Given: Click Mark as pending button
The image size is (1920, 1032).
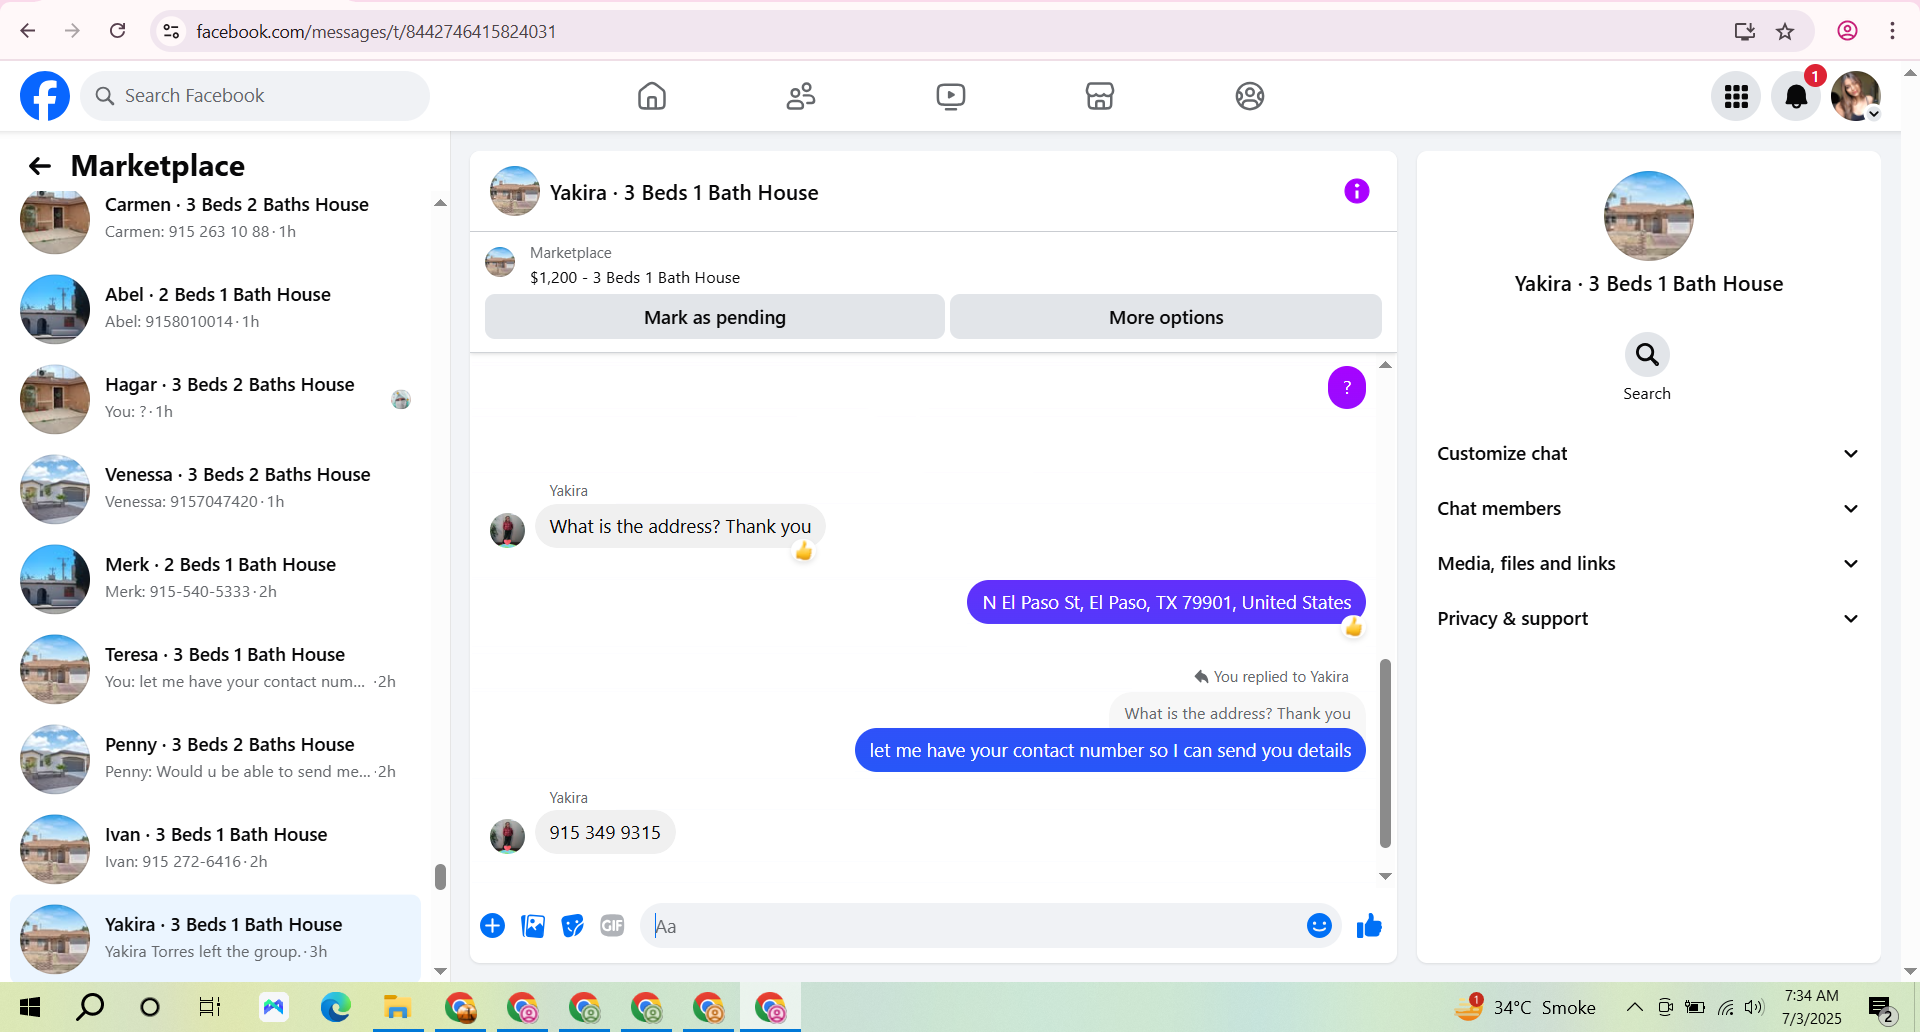Looking at the screenshot, I should [715, 317].
